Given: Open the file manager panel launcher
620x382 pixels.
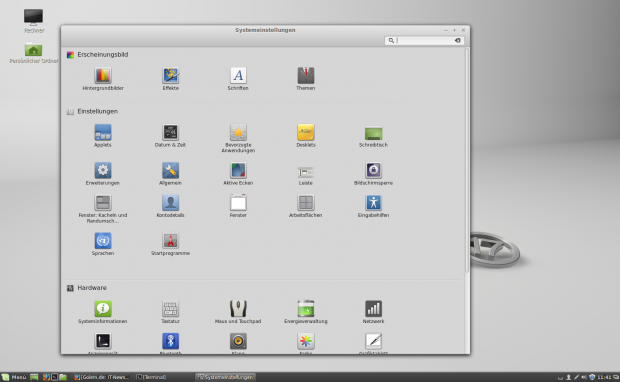Looking at the screenshot, I should click(x=63, y=377).
